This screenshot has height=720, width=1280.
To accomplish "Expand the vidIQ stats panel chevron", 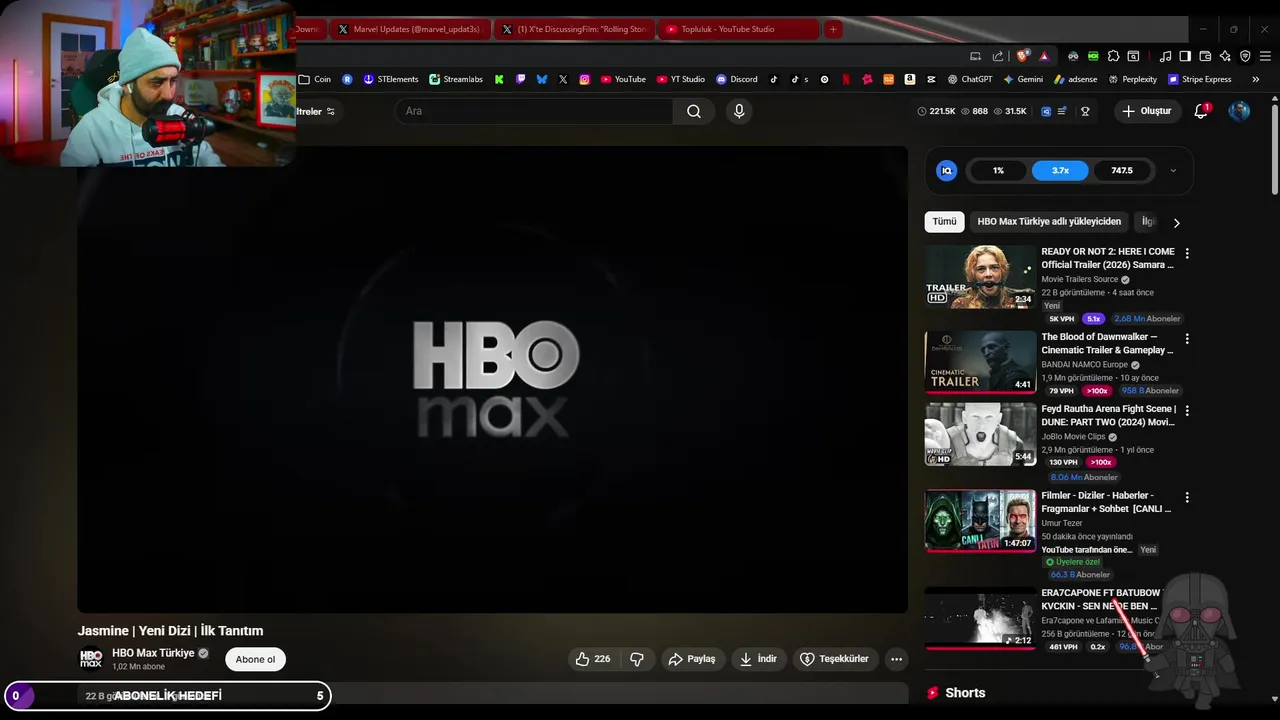I will (x=1173, y=171).
